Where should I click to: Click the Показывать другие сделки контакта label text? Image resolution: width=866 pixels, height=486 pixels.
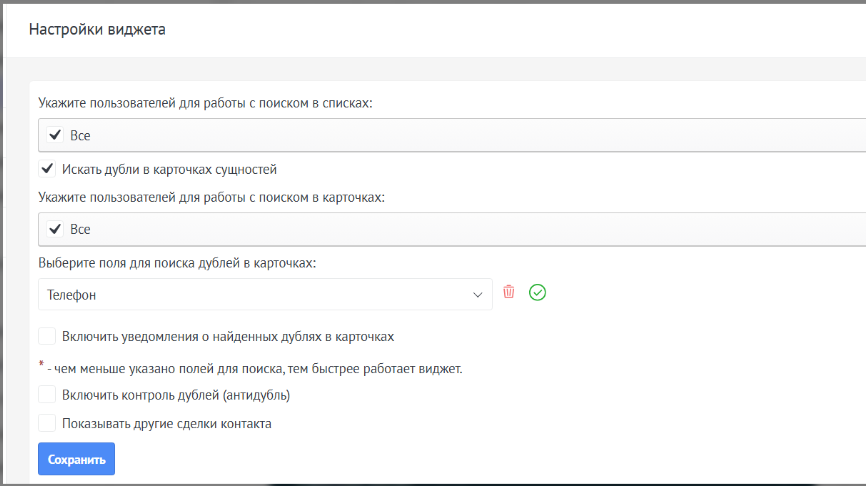click(x=166, y=423)
